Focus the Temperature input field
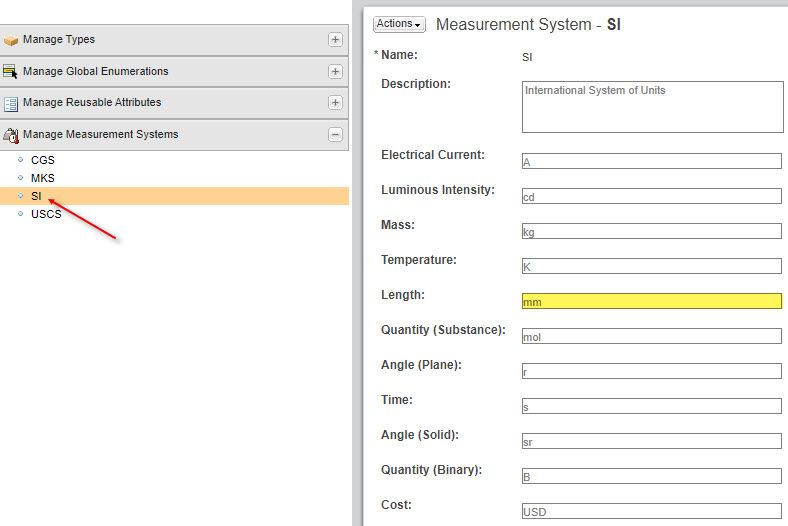Image resolution: width=788 pixels, height=526 pixels. [651, 266]
